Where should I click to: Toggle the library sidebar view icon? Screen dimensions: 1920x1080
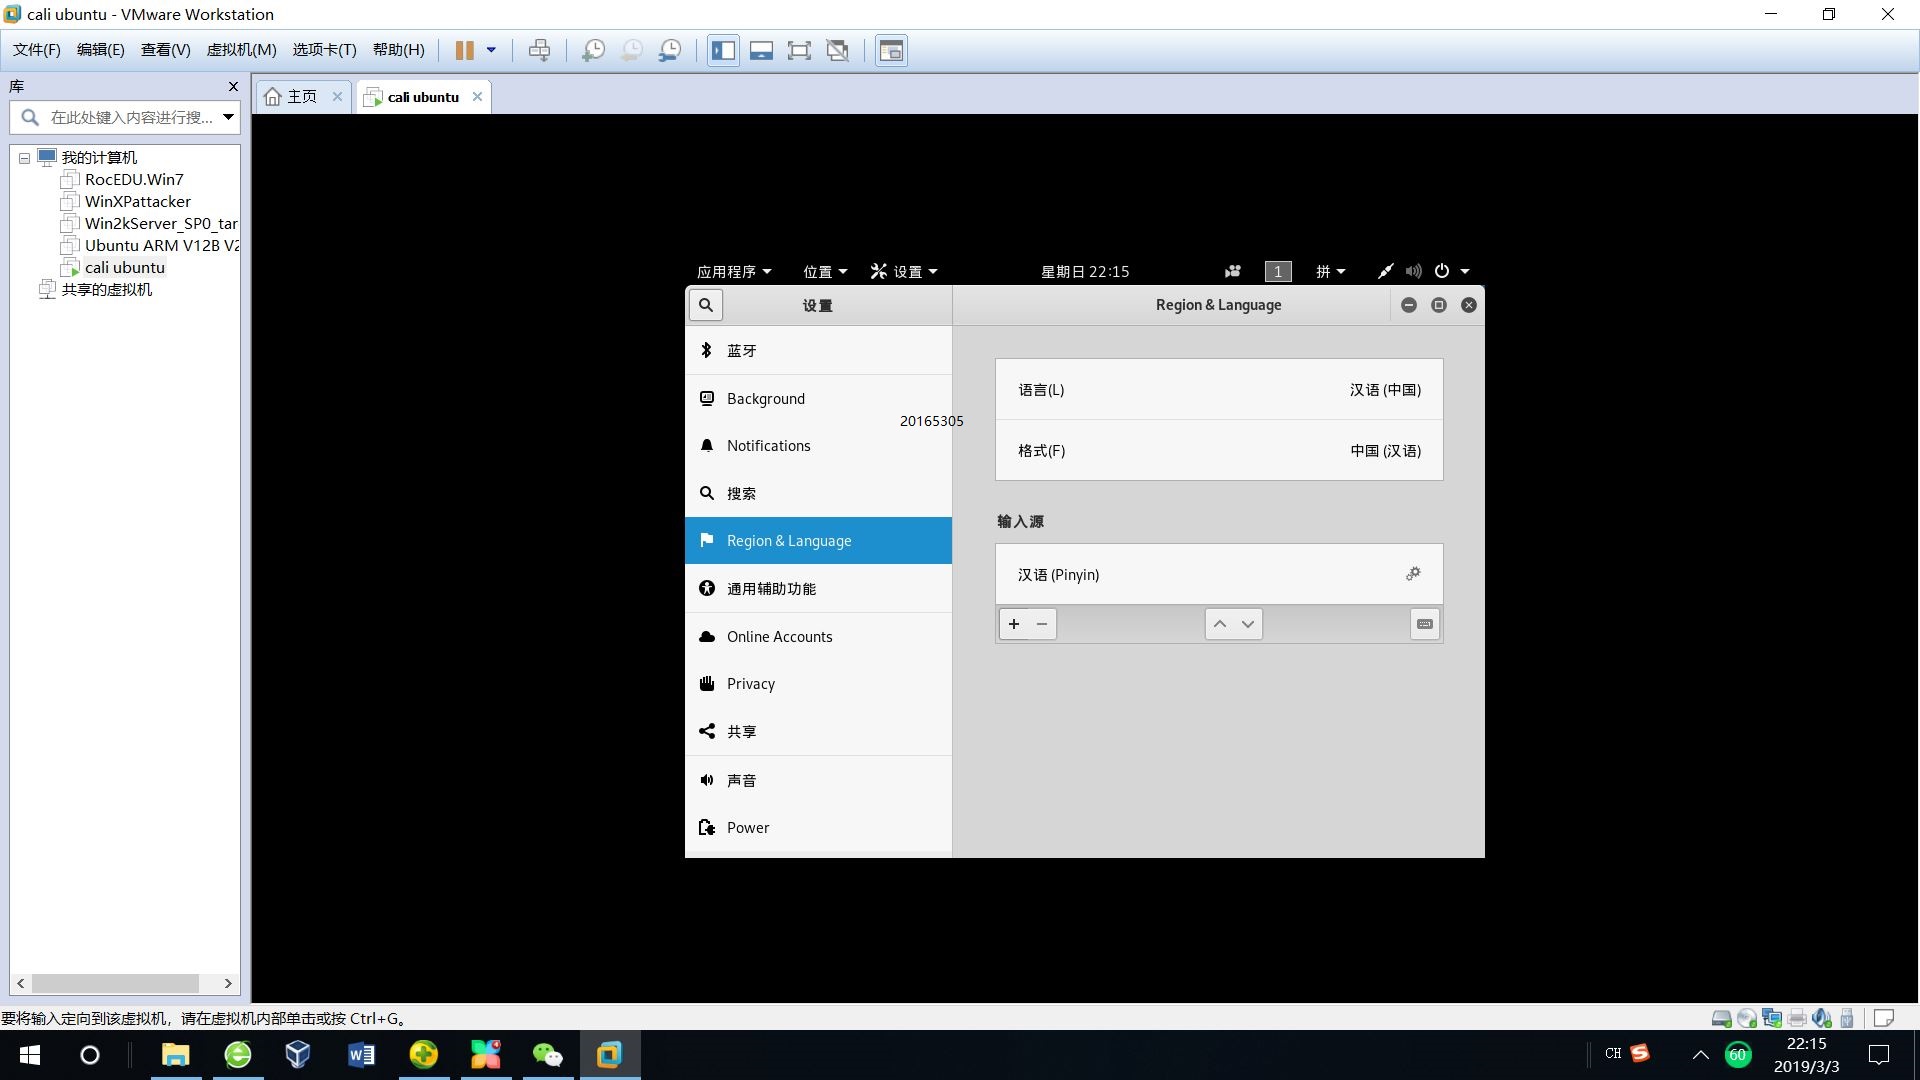[723, 50]
